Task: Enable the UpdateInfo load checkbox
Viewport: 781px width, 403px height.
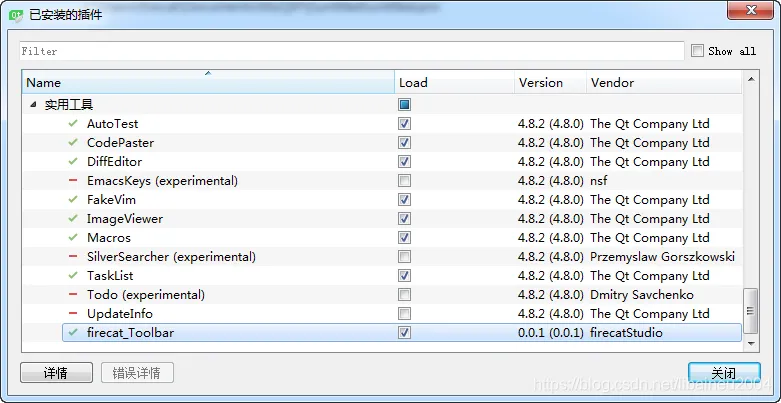Action: pyautogui.click(x=404, y=313)
